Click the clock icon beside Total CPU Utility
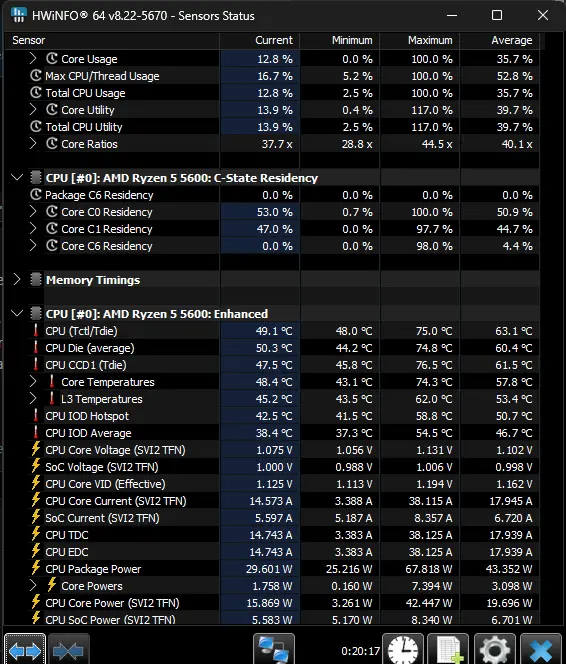The height and width of the screenshot is (664, 566). tap(36, 127)
